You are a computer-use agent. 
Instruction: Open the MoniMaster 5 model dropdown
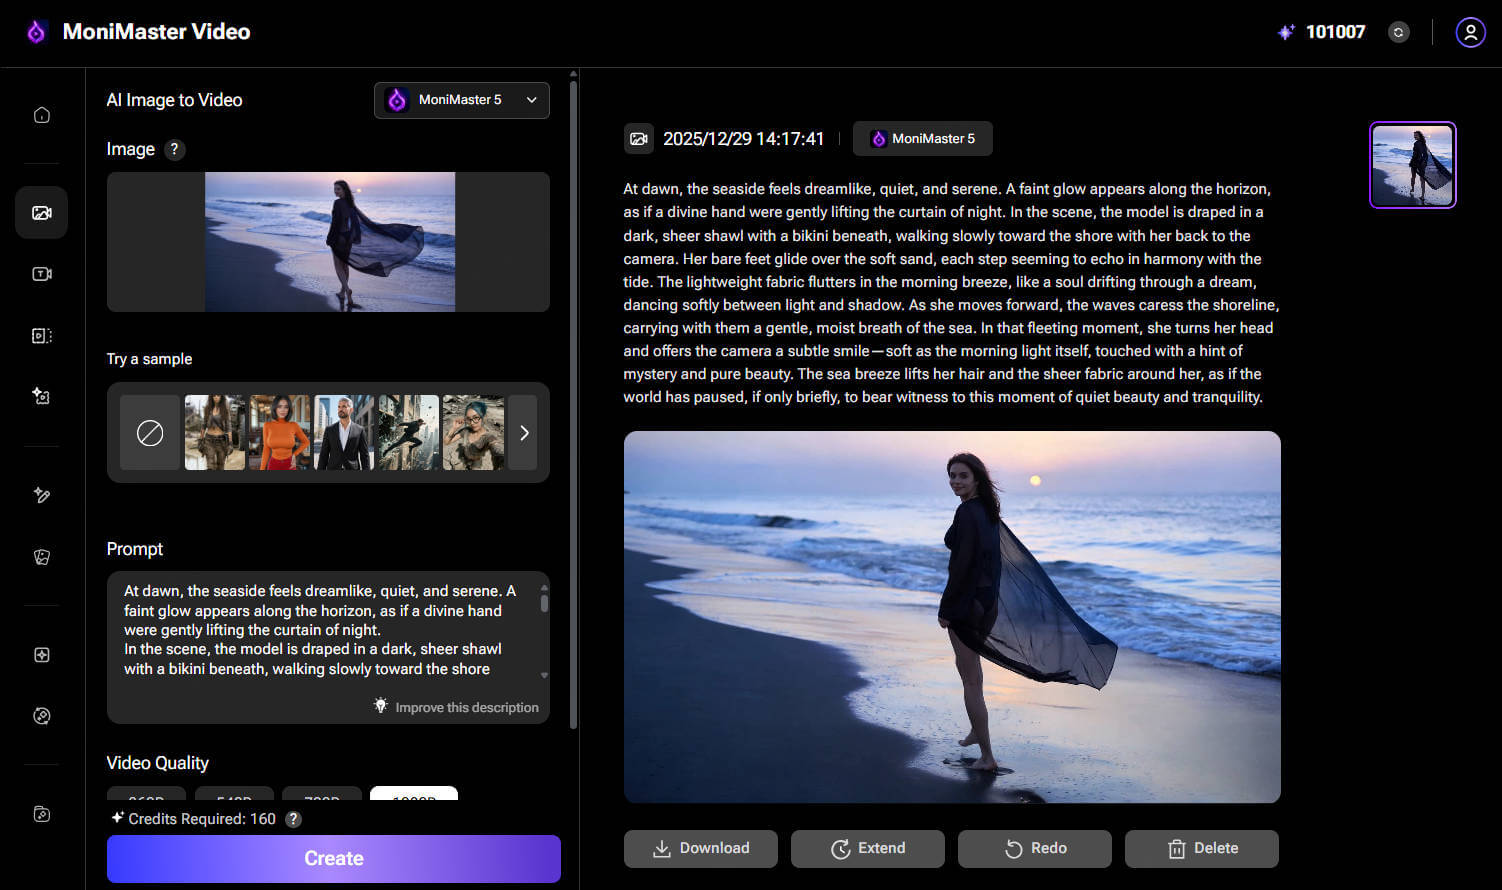click(x=462, y=100)
